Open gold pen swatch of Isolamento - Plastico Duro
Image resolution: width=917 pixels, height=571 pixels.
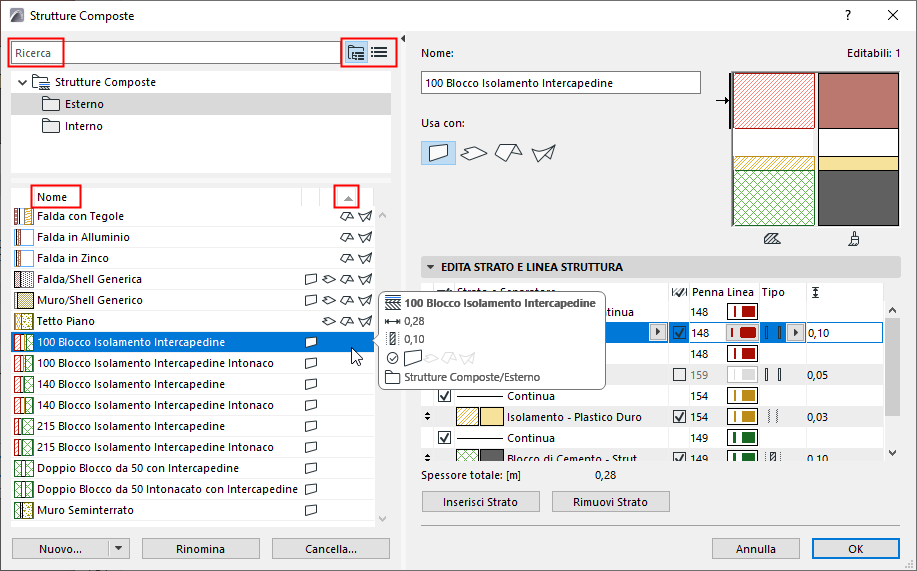pyautogui.click(x=742, y=417)
